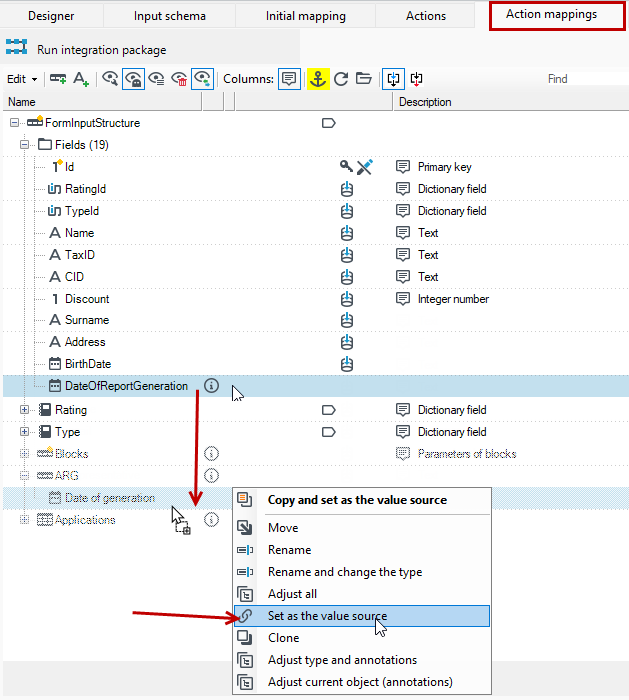Toggle the eye with list lines filter

156,79
